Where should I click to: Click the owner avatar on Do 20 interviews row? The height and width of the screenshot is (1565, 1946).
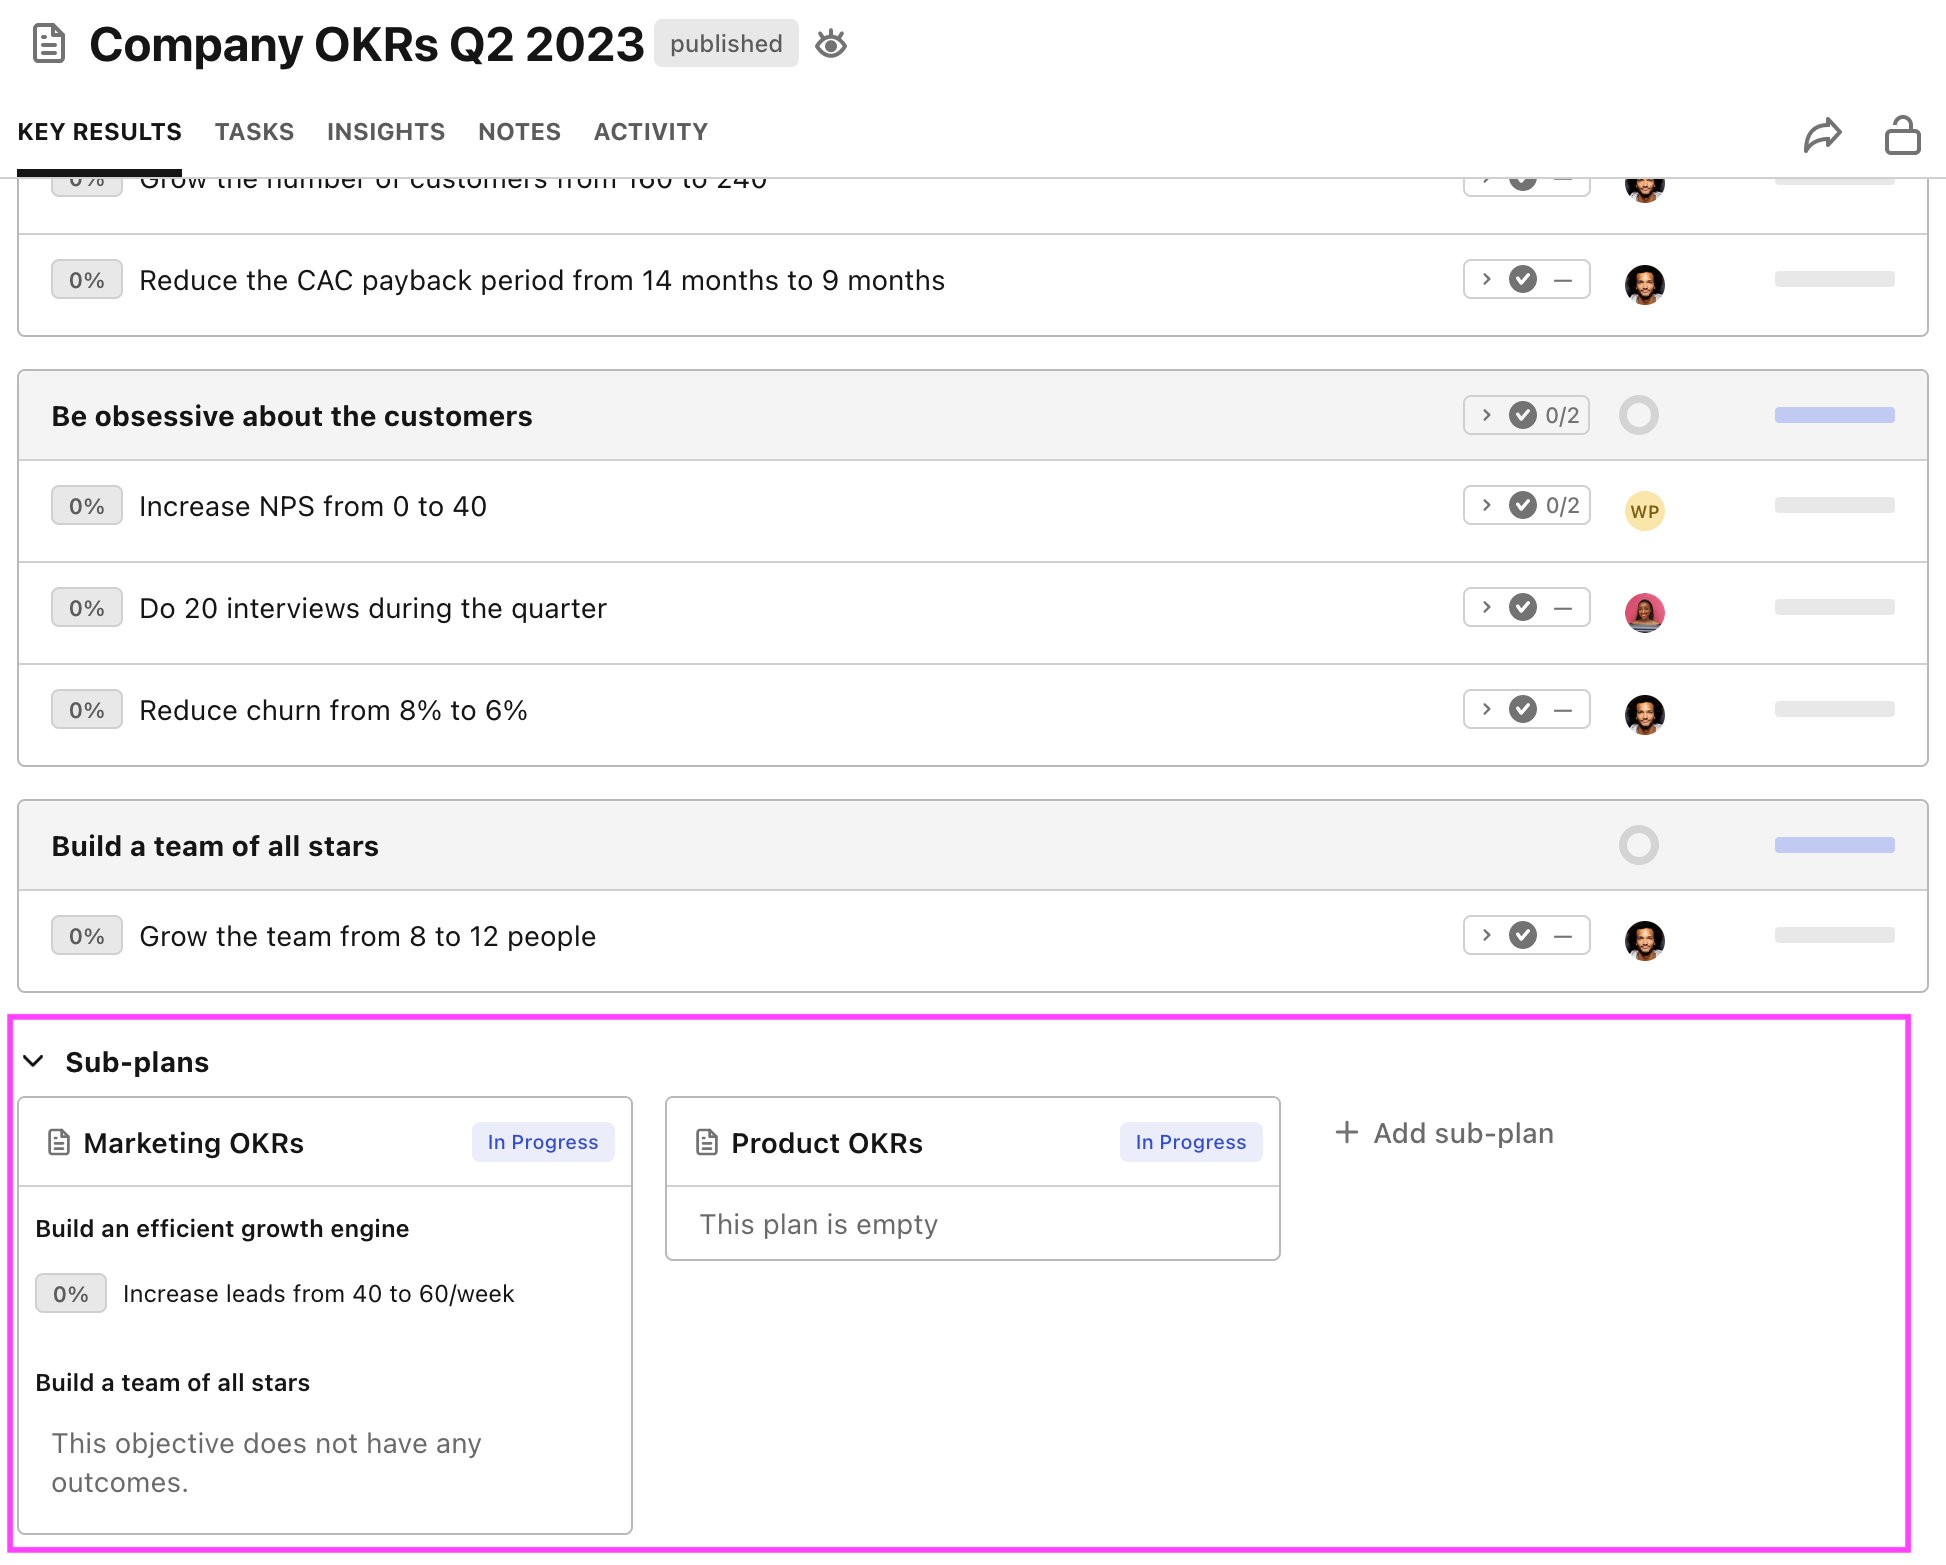[1644, 612]
